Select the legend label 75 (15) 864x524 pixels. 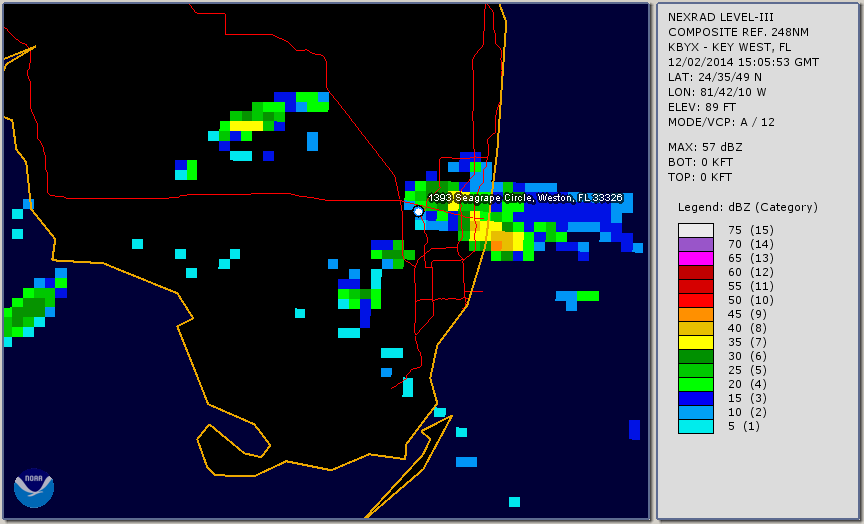(x=750, y=230)
